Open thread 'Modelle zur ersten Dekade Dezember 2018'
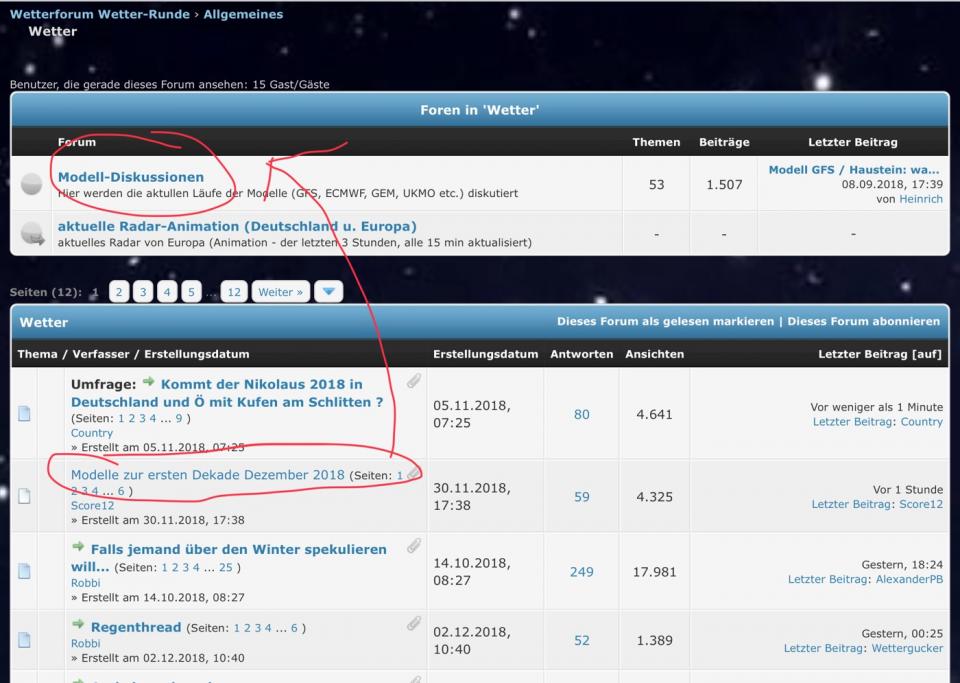Screen dimensions: 960x683 click(x=207, y=475)
